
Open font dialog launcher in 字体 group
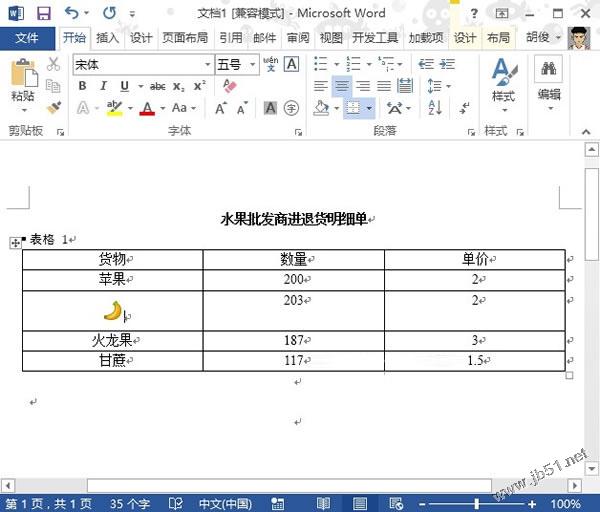(x=298, y=132)
